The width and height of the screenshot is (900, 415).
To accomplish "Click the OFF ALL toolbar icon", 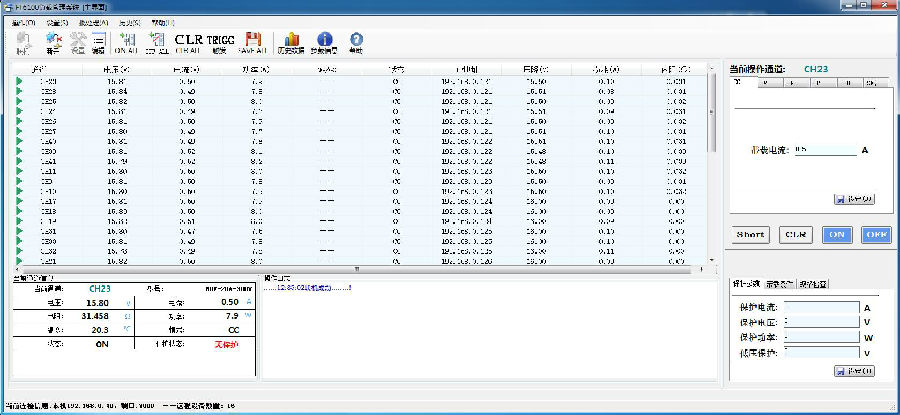I will point(156,41).
